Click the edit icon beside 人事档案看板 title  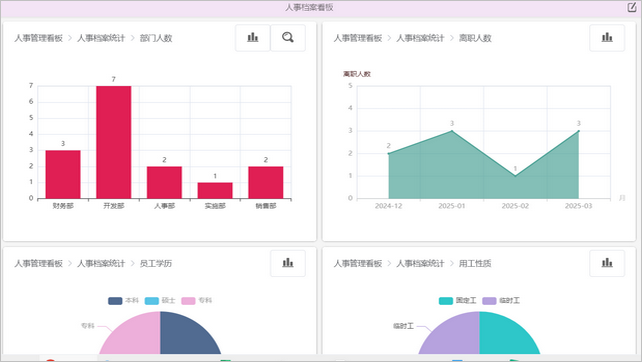(632, 7)
